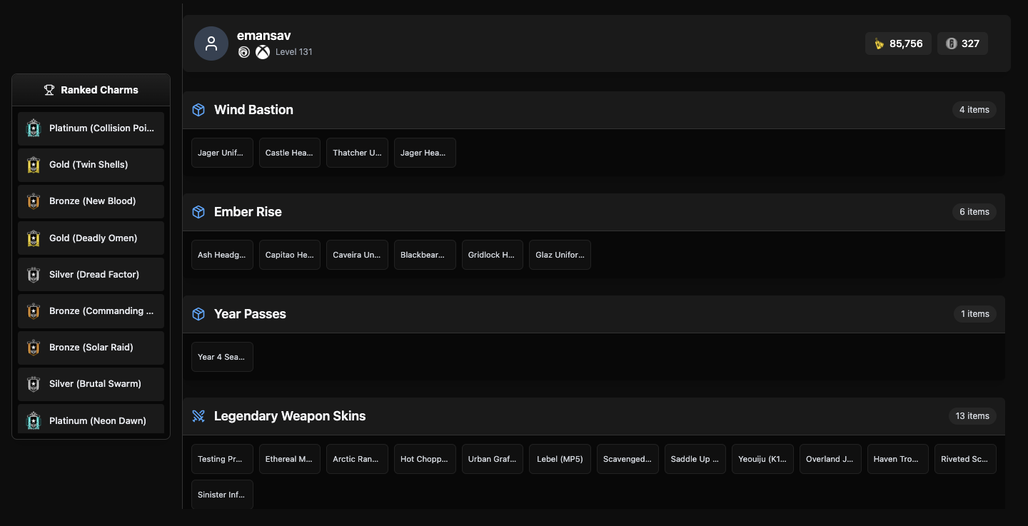This screenshot has width=1028, height=526.
Task: Click the R6 credits icon showing 327
Action: (951, 44)
